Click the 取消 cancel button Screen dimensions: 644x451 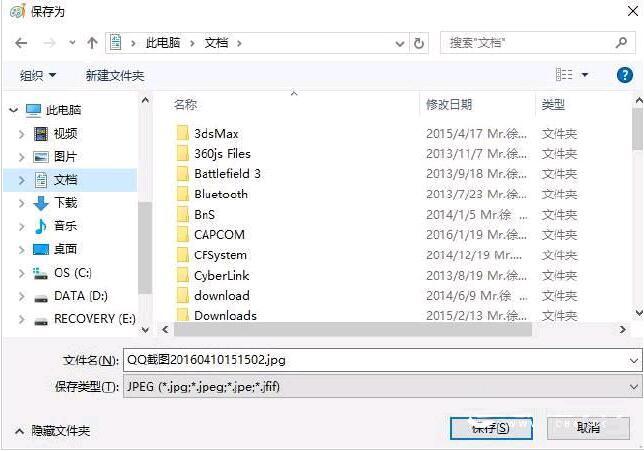coord(588,428)
